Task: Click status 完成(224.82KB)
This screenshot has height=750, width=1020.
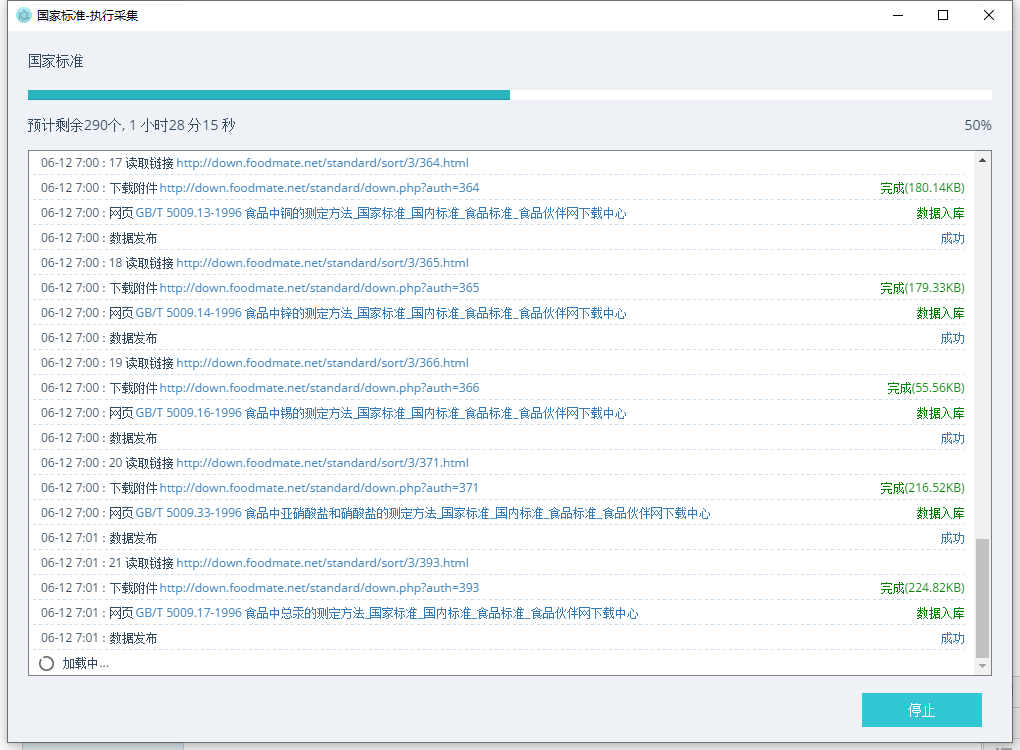Action: pyautogui.click(x=922, y=588)
